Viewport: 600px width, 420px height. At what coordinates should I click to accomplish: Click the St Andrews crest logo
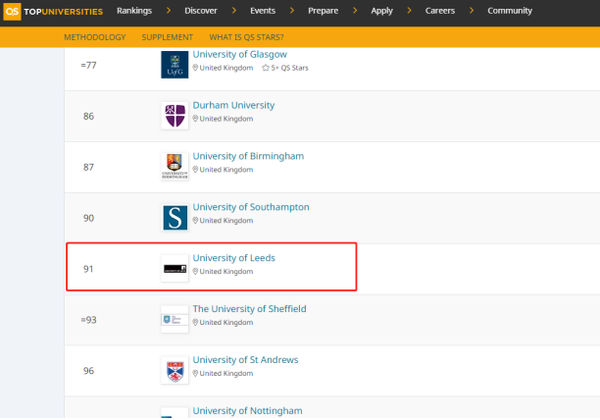coord(174,370)
